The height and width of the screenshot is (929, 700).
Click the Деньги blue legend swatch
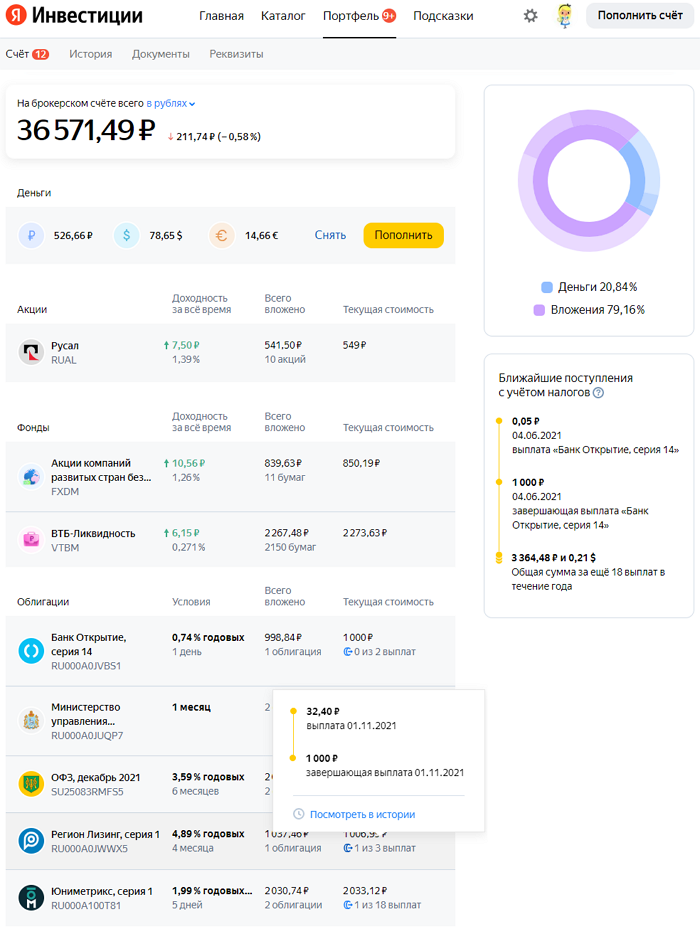(547, 287)
